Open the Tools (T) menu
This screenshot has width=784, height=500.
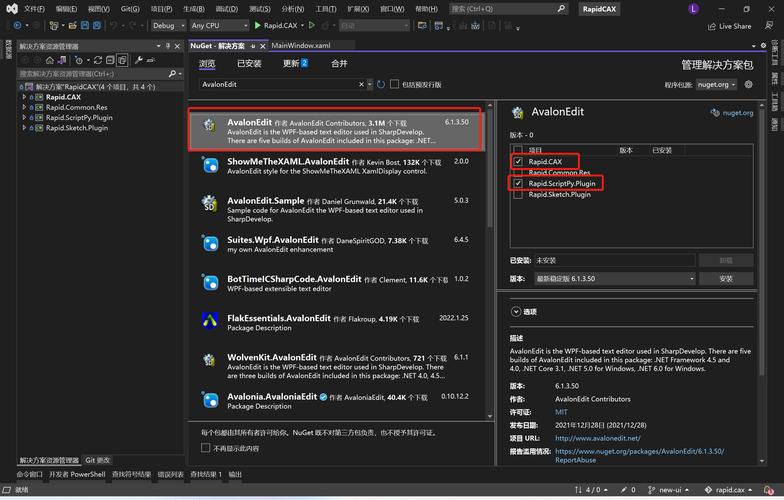click(326, 9)
